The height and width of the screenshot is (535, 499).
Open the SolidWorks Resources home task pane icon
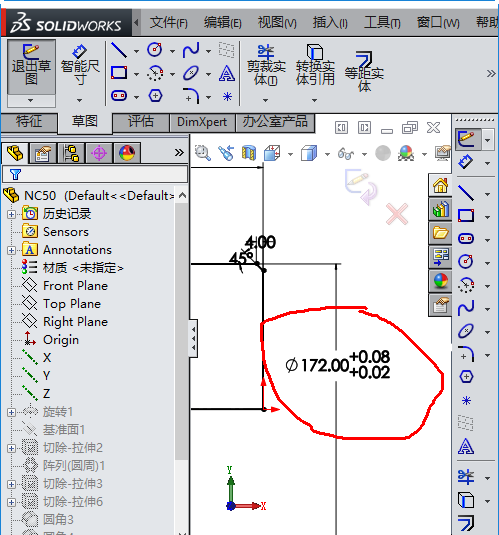(440, 185)
